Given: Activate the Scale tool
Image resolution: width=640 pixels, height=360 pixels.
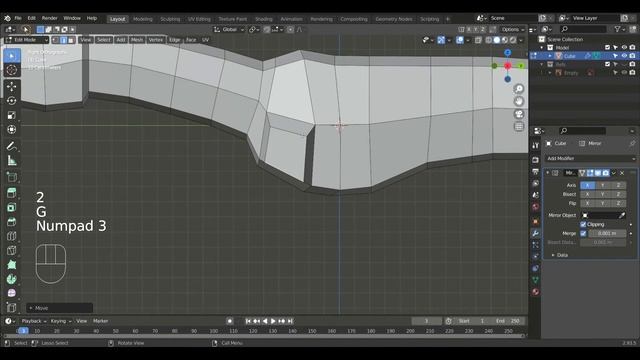Looking at the screenshot, I should (11, 115).
